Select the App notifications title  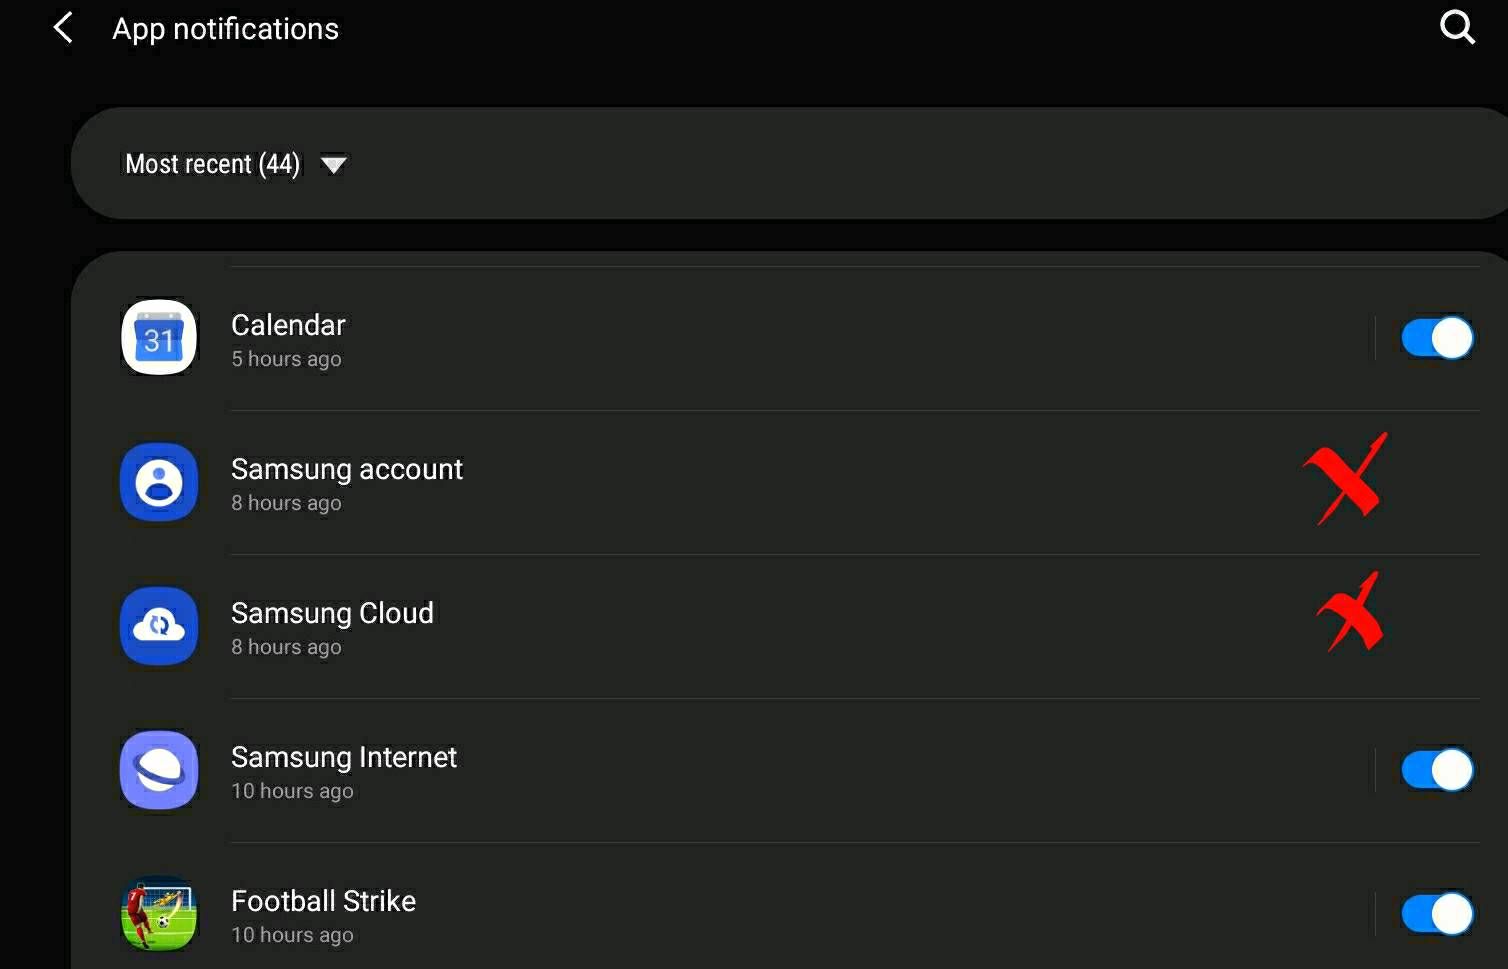(225, 28)
